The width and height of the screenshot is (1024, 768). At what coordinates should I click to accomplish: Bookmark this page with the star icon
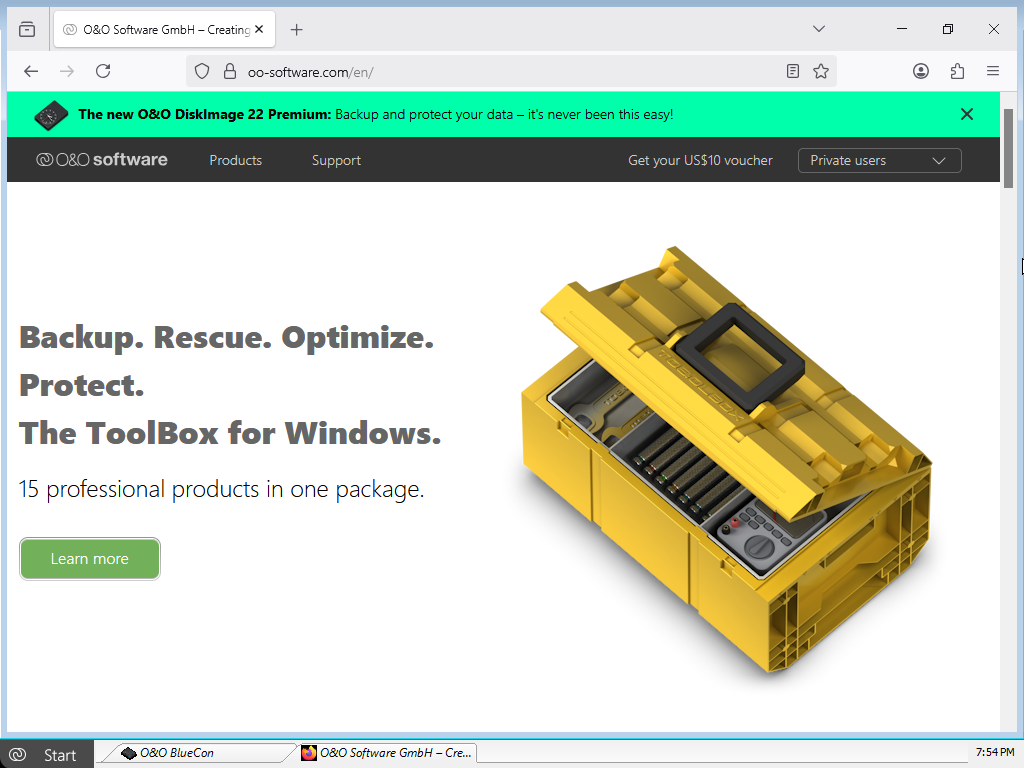tap(821, 71)
